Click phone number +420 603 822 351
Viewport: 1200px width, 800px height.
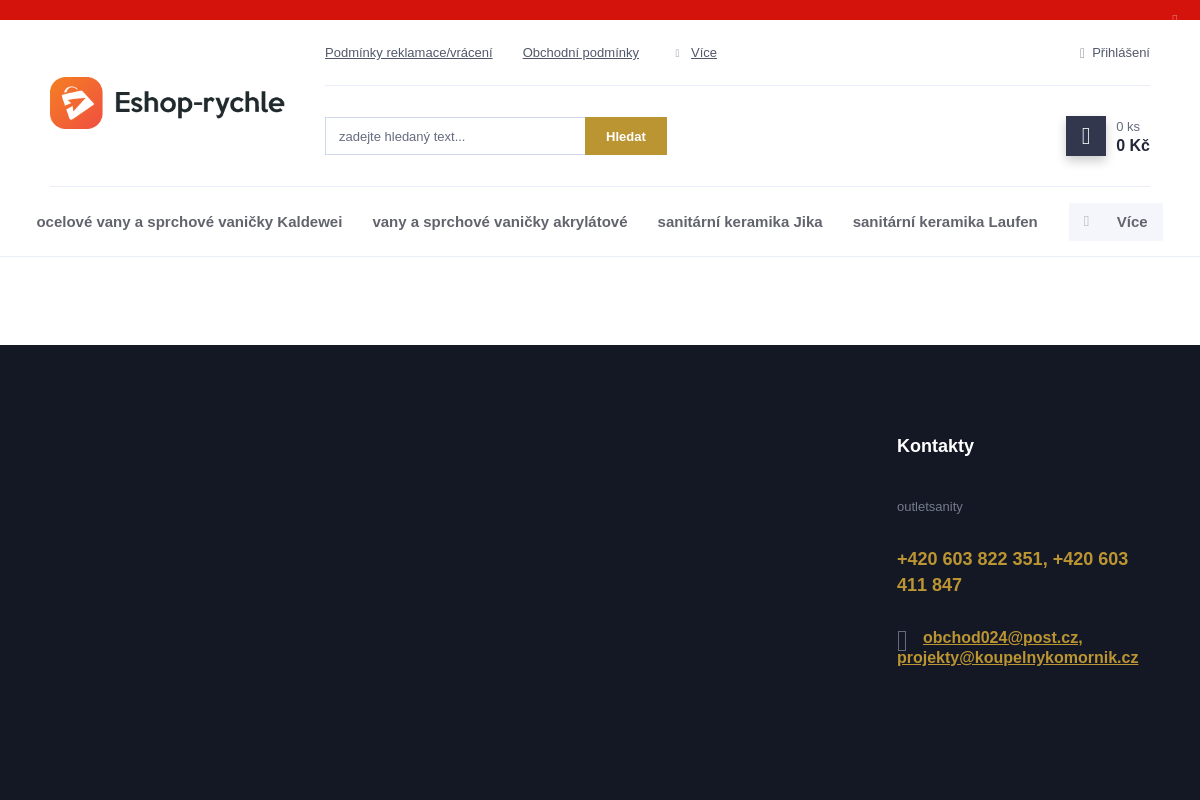[x=970, y=559]
